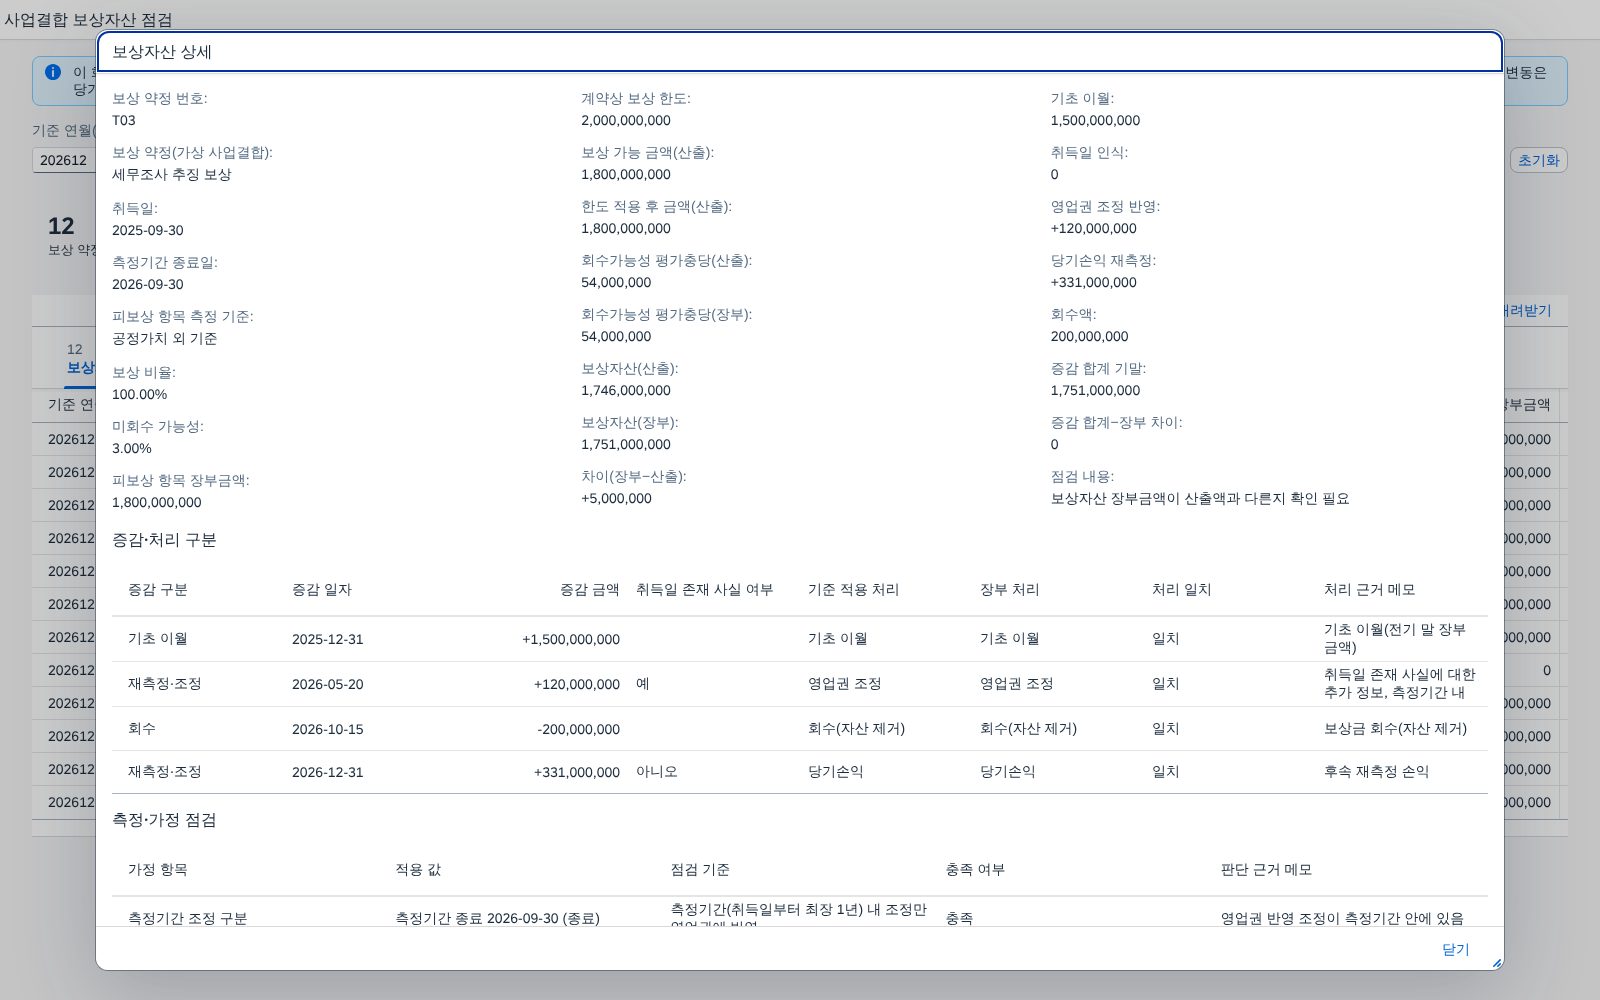Close the dialog with the 닫기 button

(x=1455, y=949)
